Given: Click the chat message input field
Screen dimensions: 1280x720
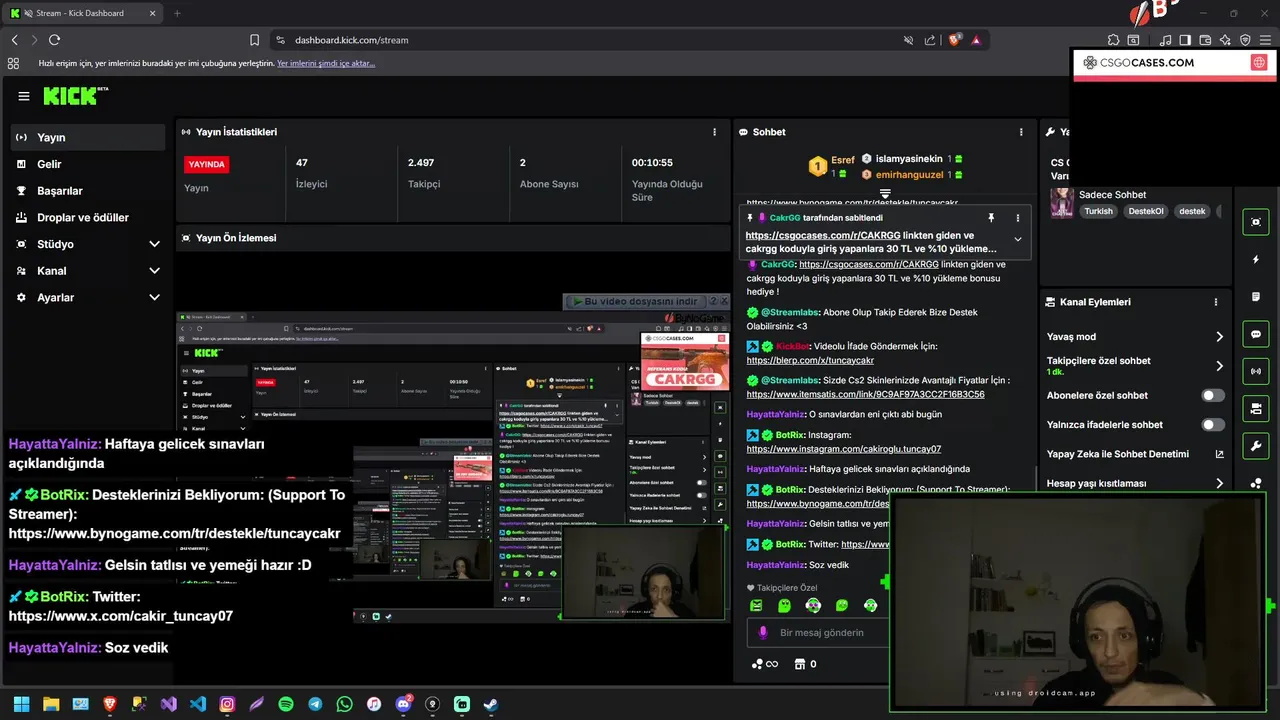Looking at the screenshot, I should tap(820, 633).
